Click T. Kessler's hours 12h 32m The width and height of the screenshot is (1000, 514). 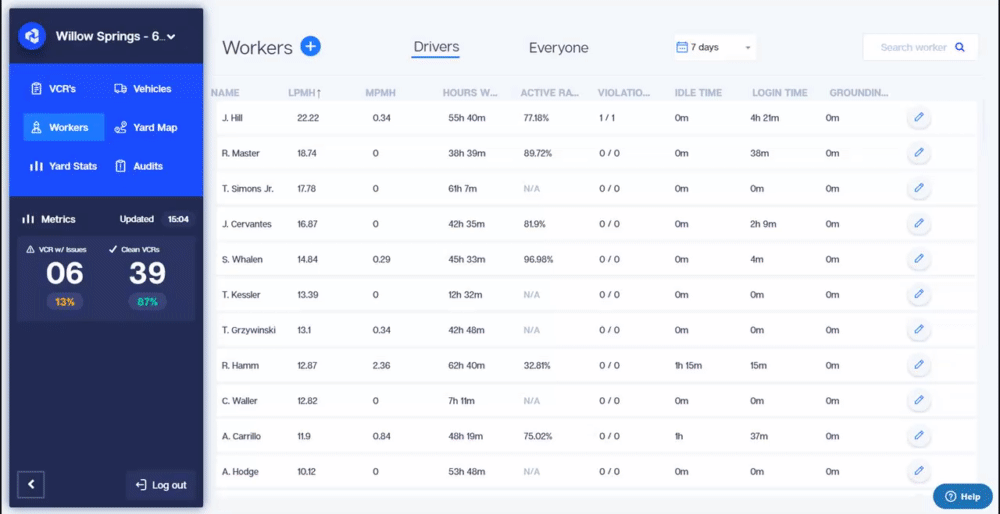tap(465, 295)
